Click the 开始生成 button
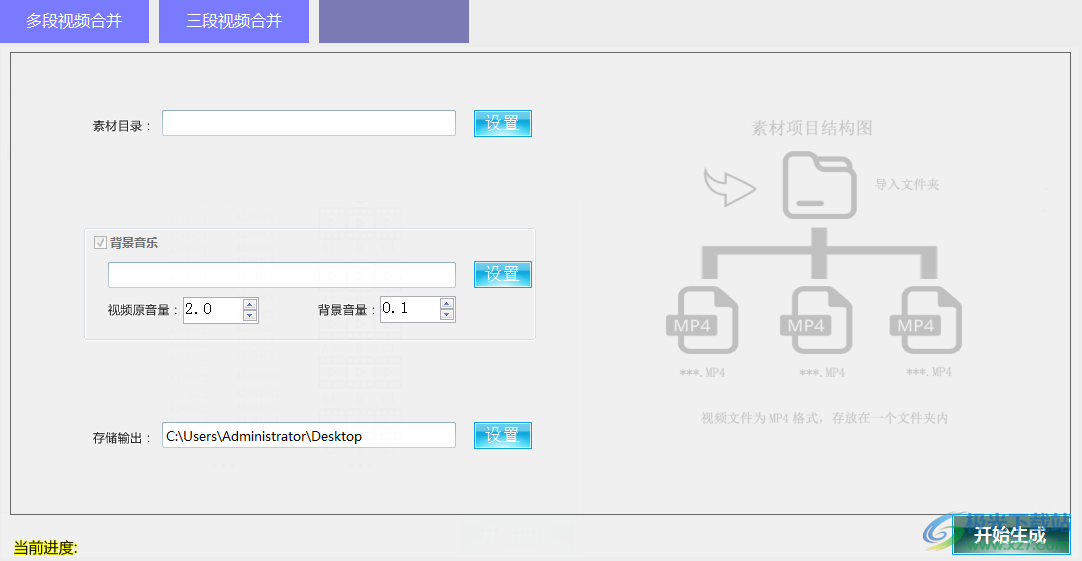 [1011, 535]
